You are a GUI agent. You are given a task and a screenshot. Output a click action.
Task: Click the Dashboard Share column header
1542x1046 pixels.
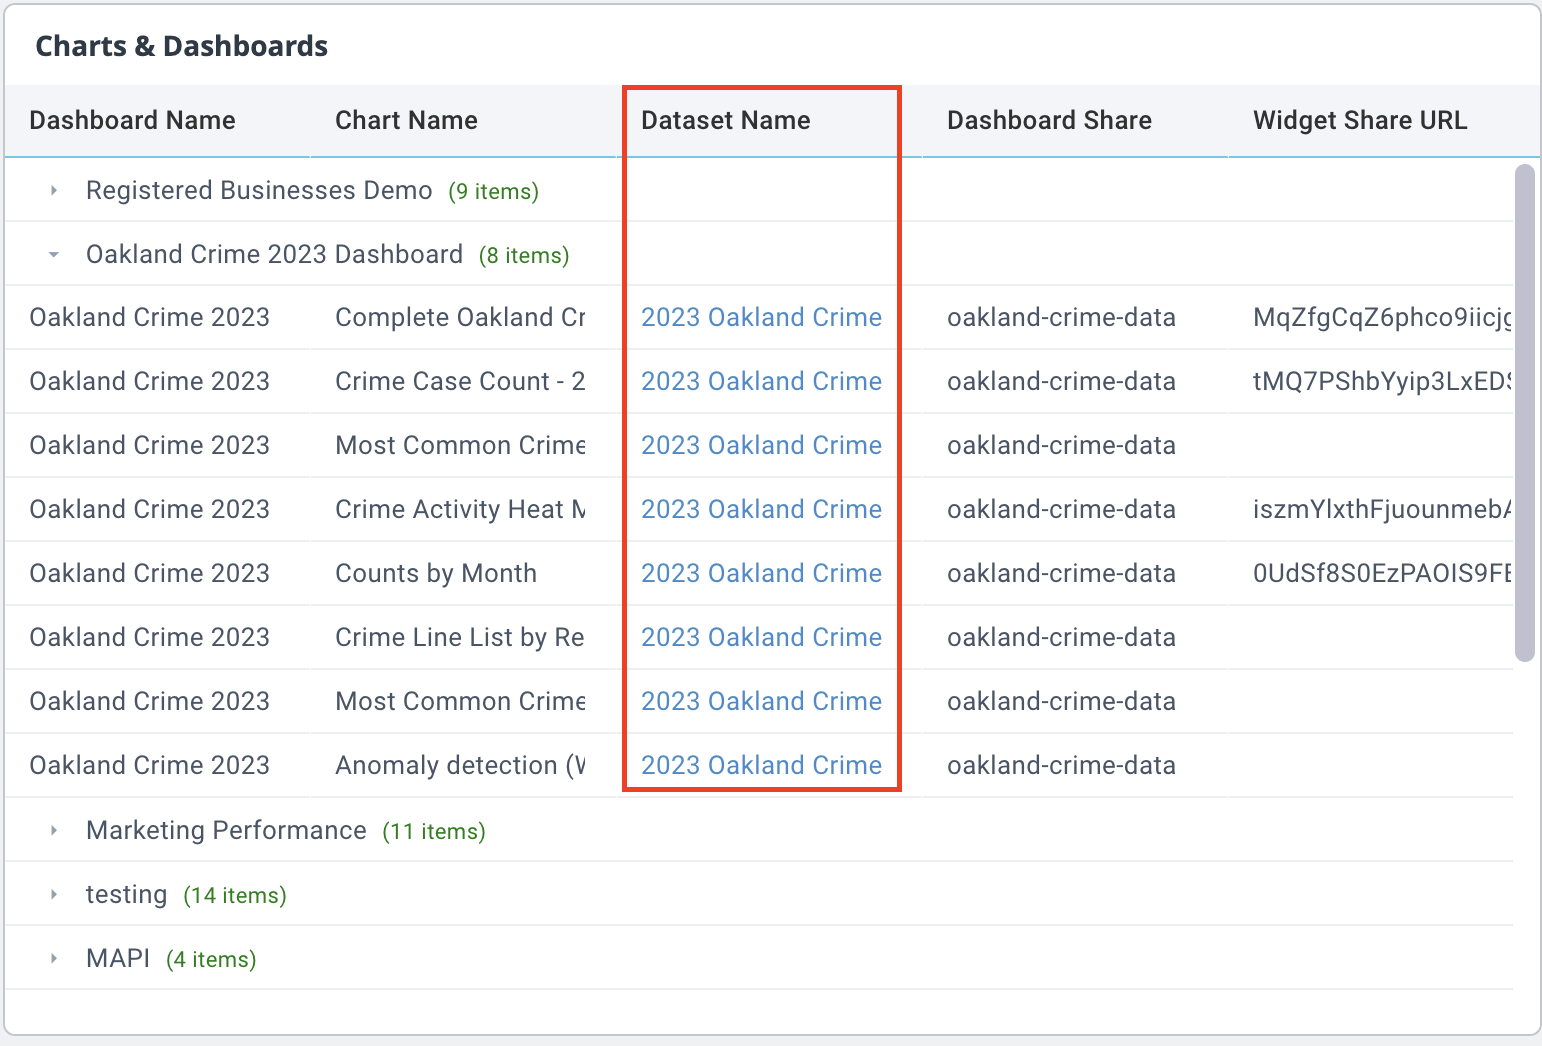pos(1049,121)
